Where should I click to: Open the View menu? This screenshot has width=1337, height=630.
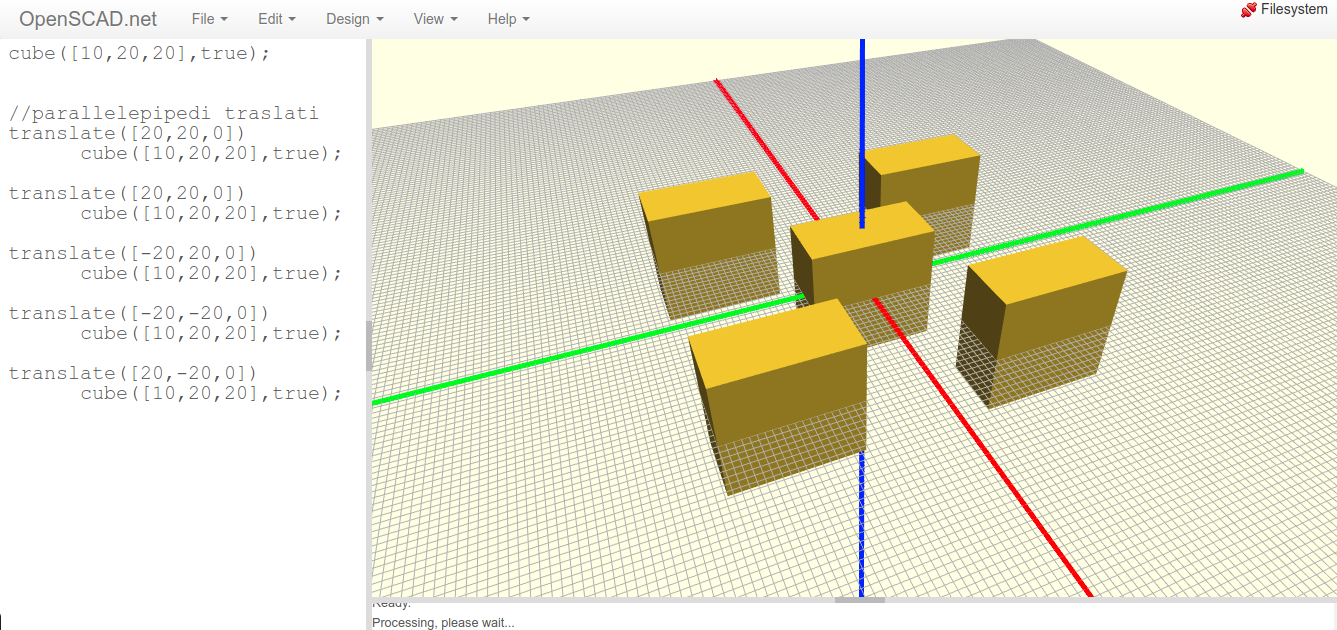click(x=435, y=19)
